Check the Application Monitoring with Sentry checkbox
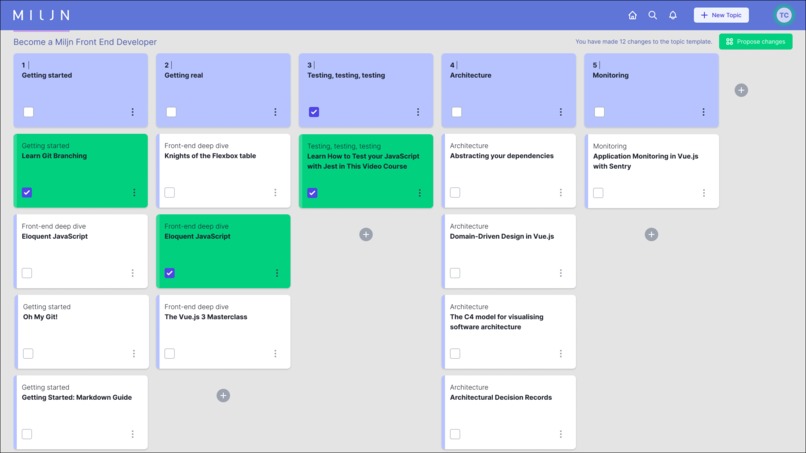This screenshot has width=806, height=453. pyautogui.click(x=598, y=193)
